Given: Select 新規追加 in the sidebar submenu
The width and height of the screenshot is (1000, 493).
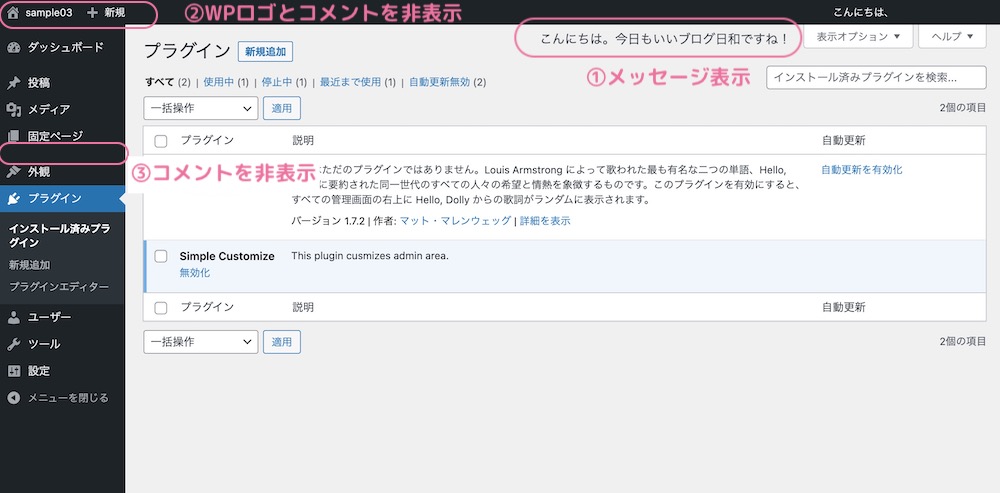Looking at the screenshot, I should click(x=29, y=265).
